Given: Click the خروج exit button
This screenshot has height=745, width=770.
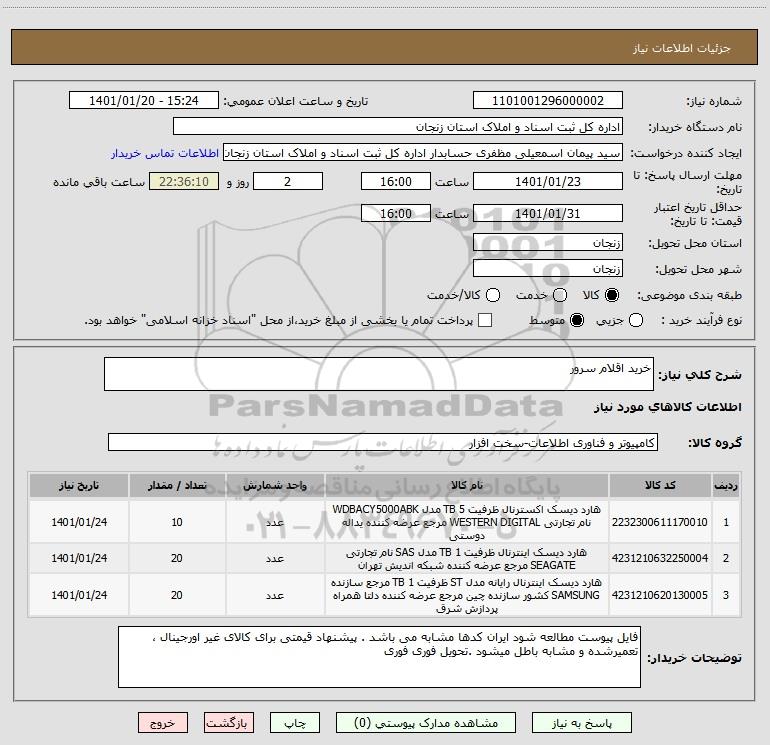Looking at the screenshot, I should 163,723.
